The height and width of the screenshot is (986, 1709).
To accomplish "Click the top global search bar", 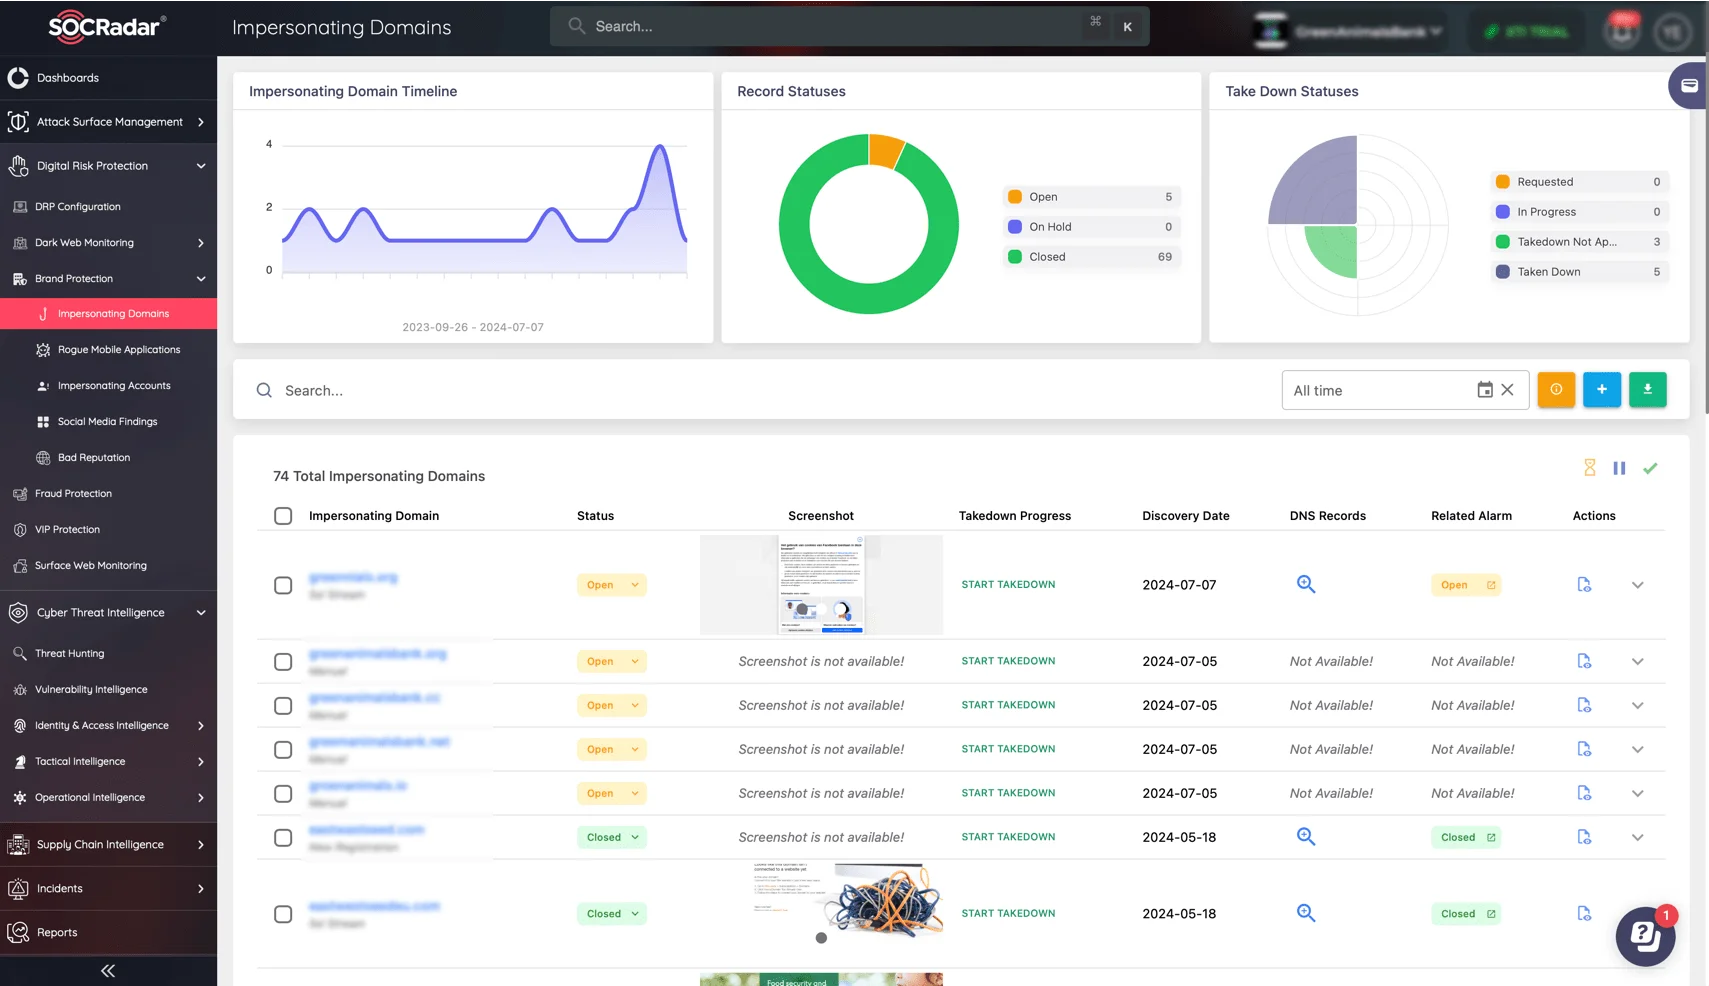I will click(x=849, y=27).
